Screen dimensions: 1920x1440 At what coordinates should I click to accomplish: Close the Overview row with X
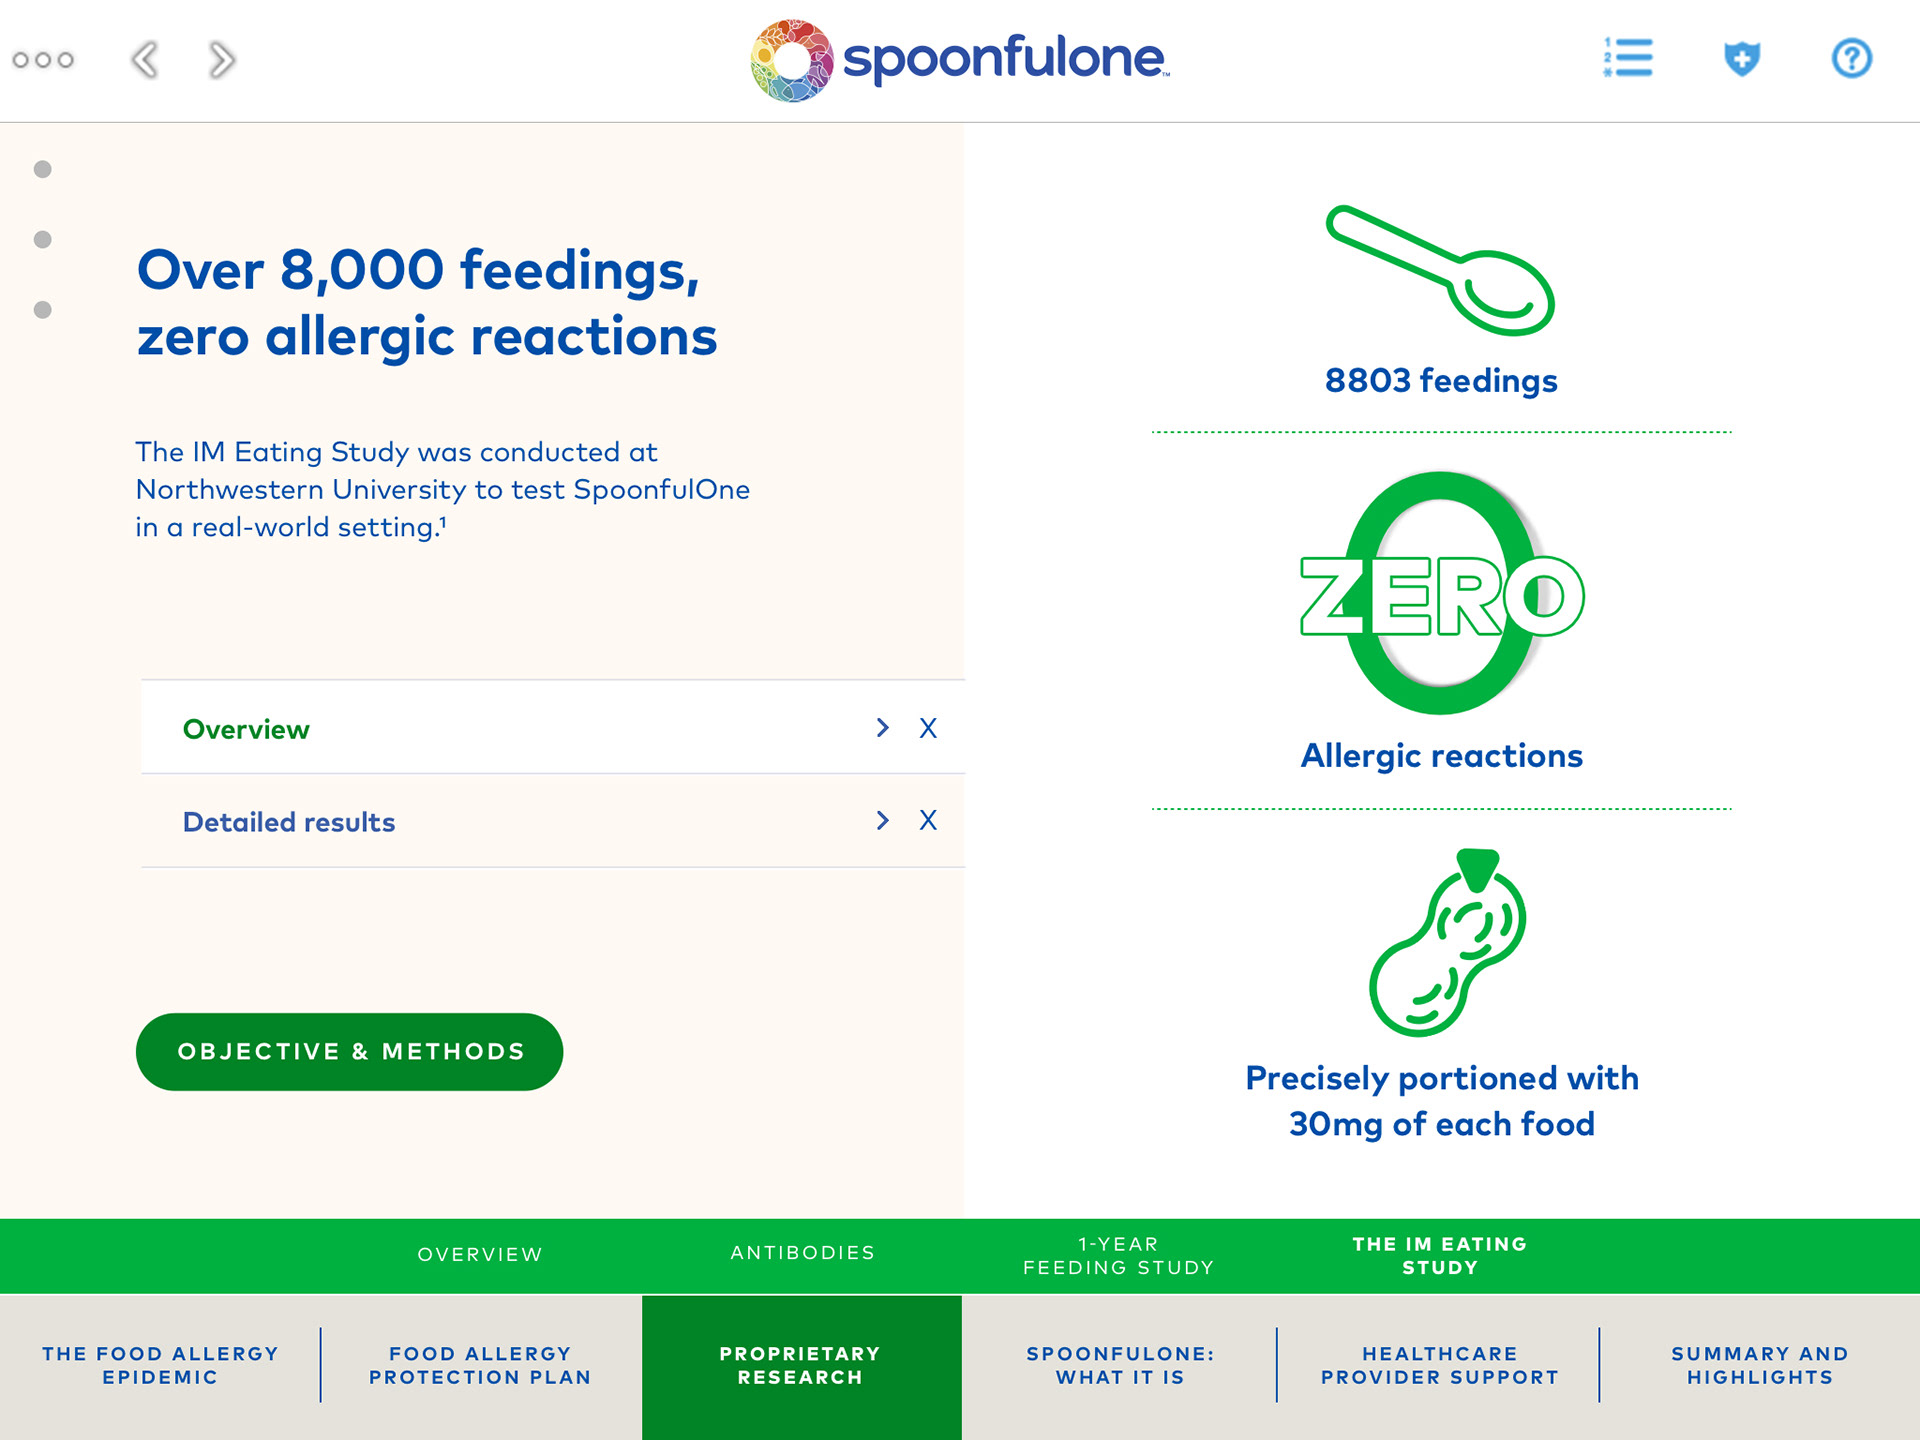tap(928, 728)
